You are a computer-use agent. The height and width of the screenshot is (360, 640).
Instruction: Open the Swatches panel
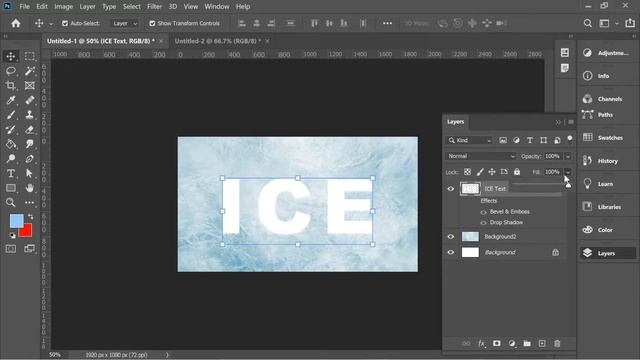607,138
